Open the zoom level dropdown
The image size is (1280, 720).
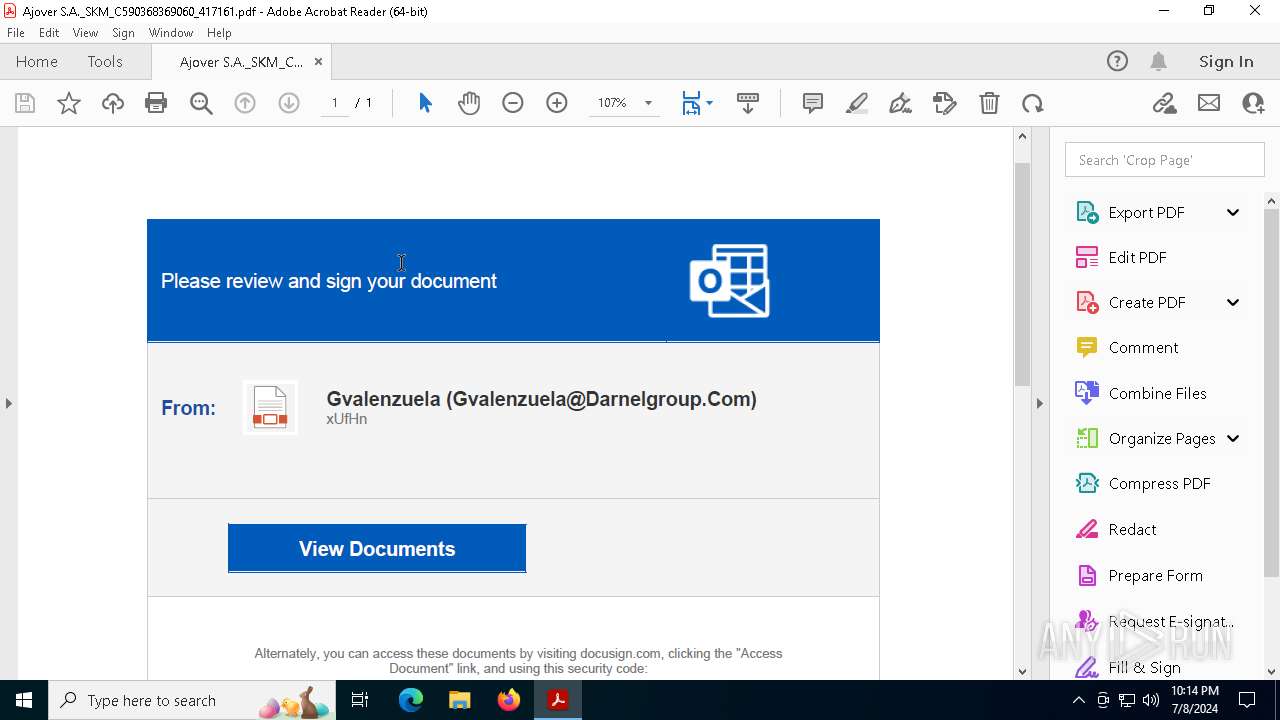(648, 103)
